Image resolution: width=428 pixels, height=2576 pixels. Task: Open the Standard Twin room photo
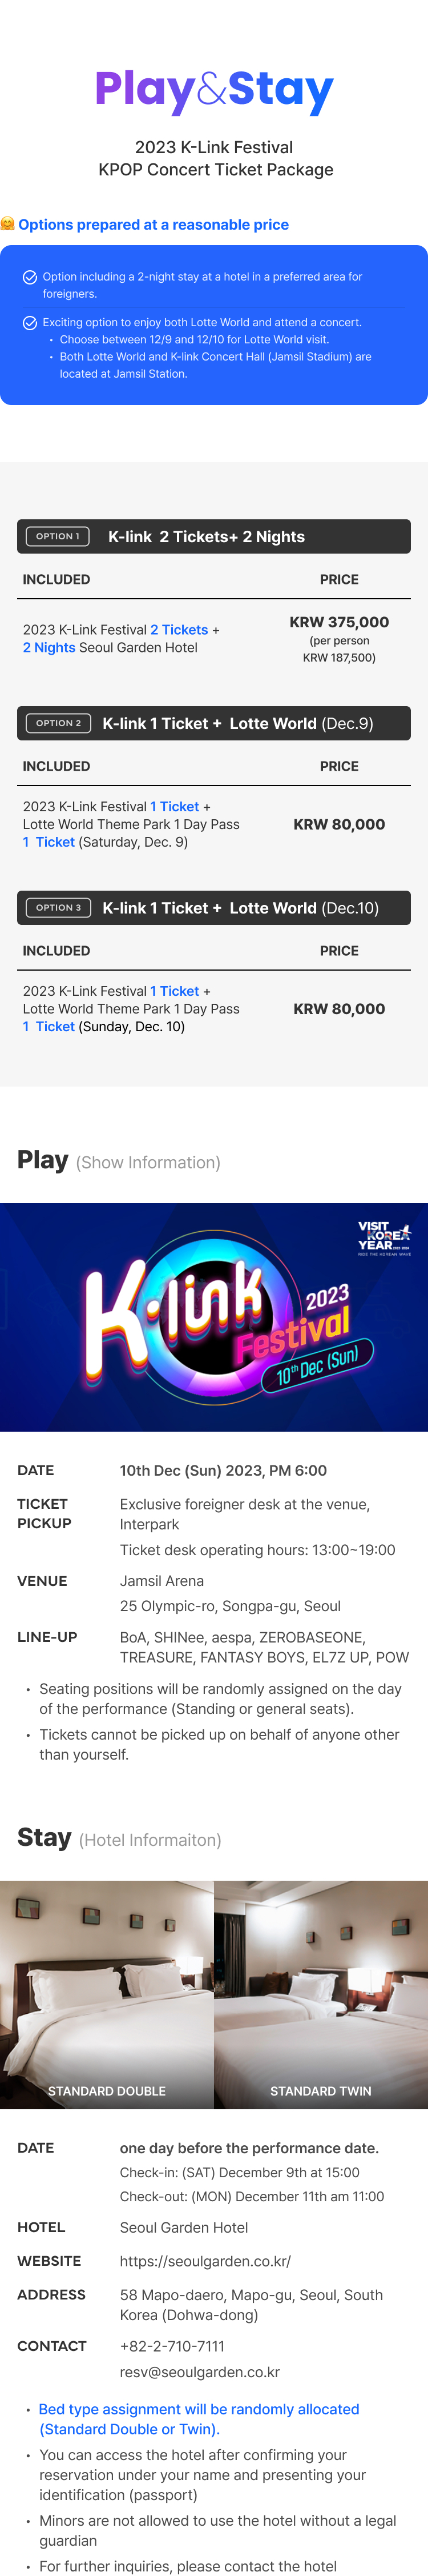321,1995
